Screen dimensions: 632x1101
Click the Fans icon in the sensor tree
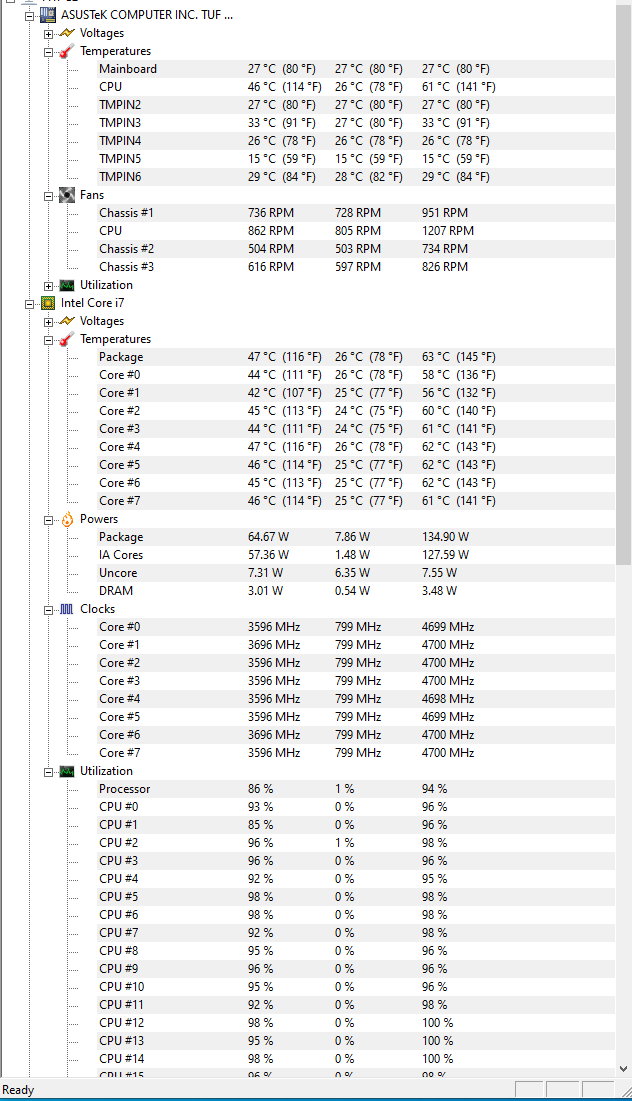pos(66,194)
